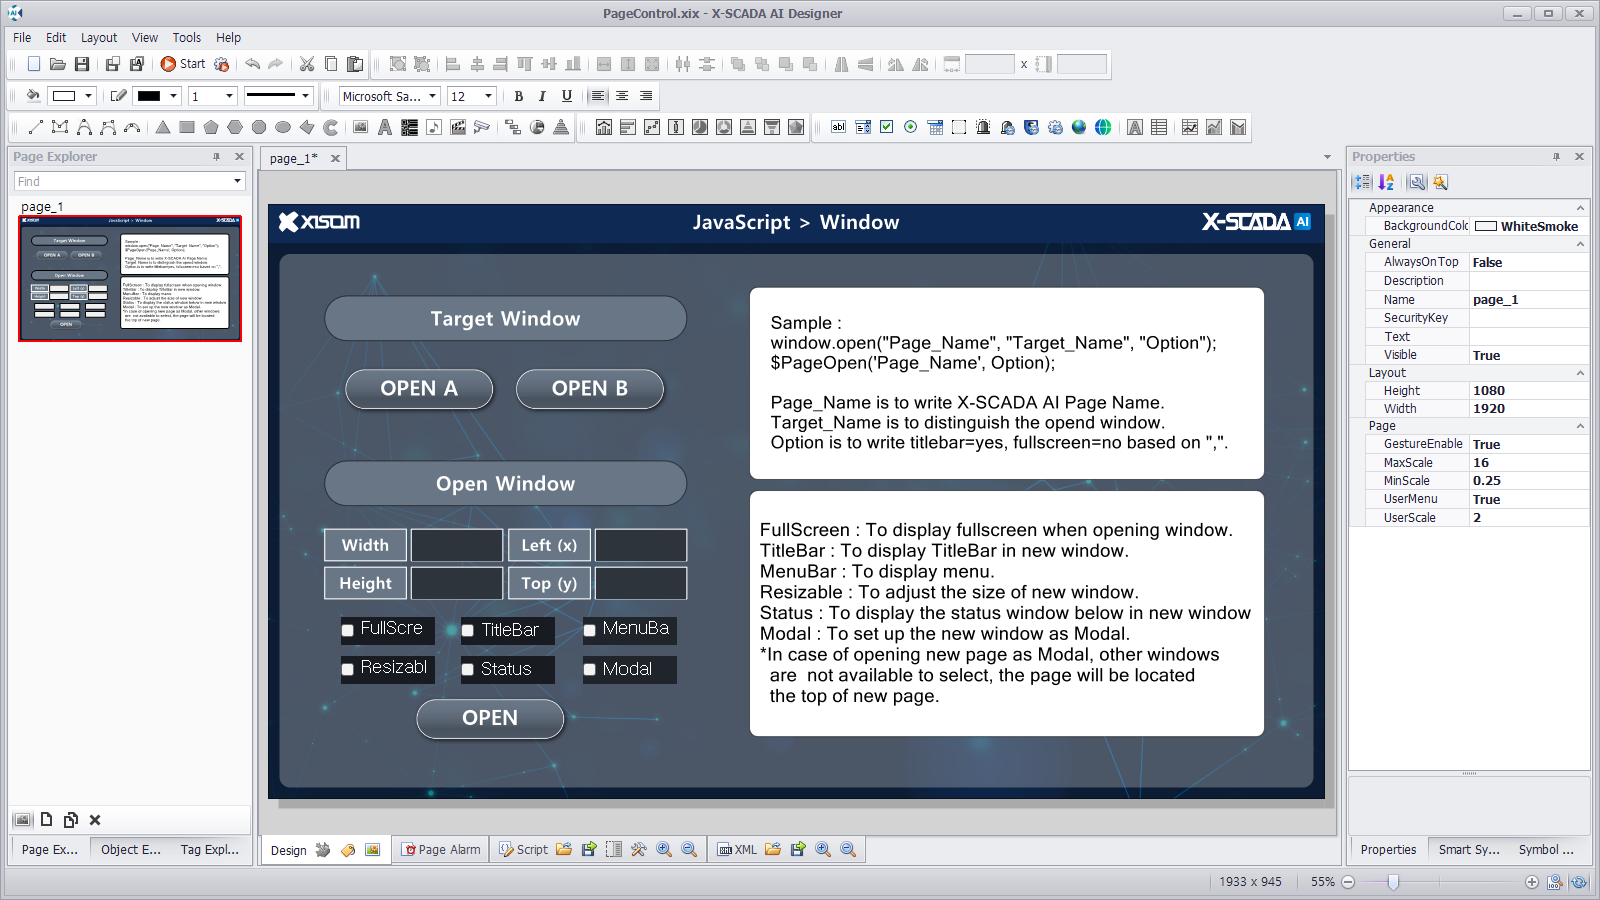This screenshot has height=900, width=1600.
Task: Click the Cut scissors icon
Action: [307, 64]
